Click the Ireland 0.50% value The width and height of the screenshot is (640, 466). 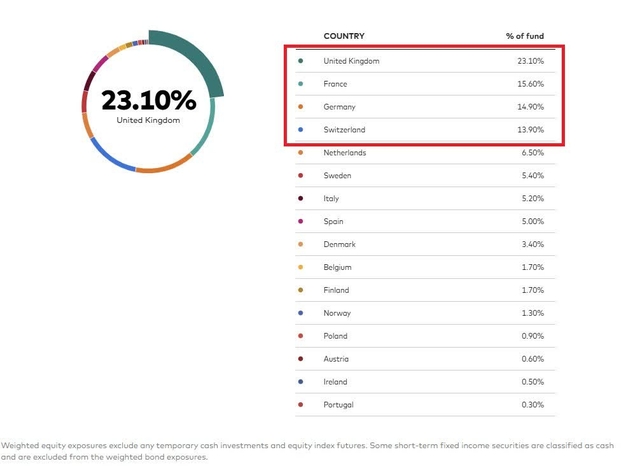[533, 382]
